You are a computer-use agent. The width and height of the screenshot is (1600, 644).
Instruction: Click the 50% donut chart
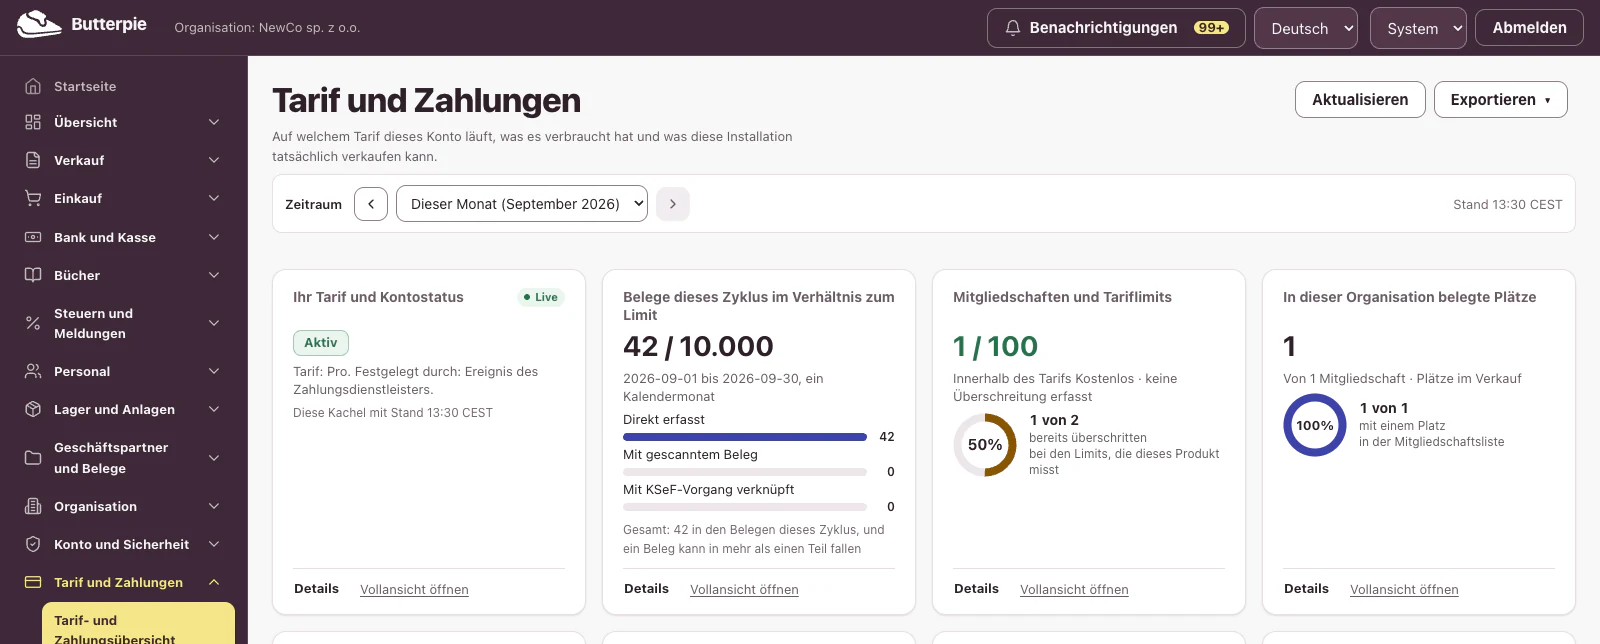click(x=985, y=445)
